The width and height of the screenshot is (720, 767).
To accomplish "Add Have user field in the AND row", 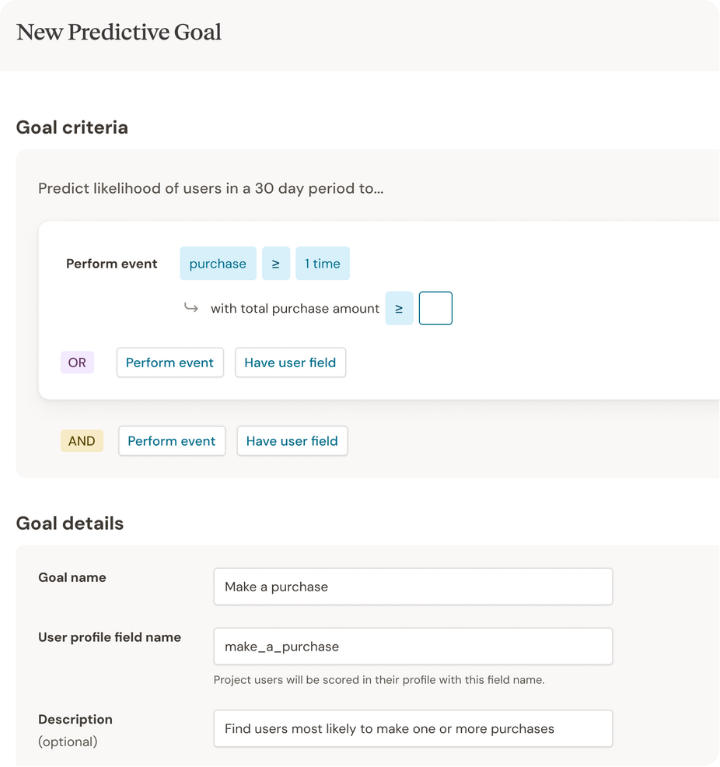I will (x=292, y=441).
